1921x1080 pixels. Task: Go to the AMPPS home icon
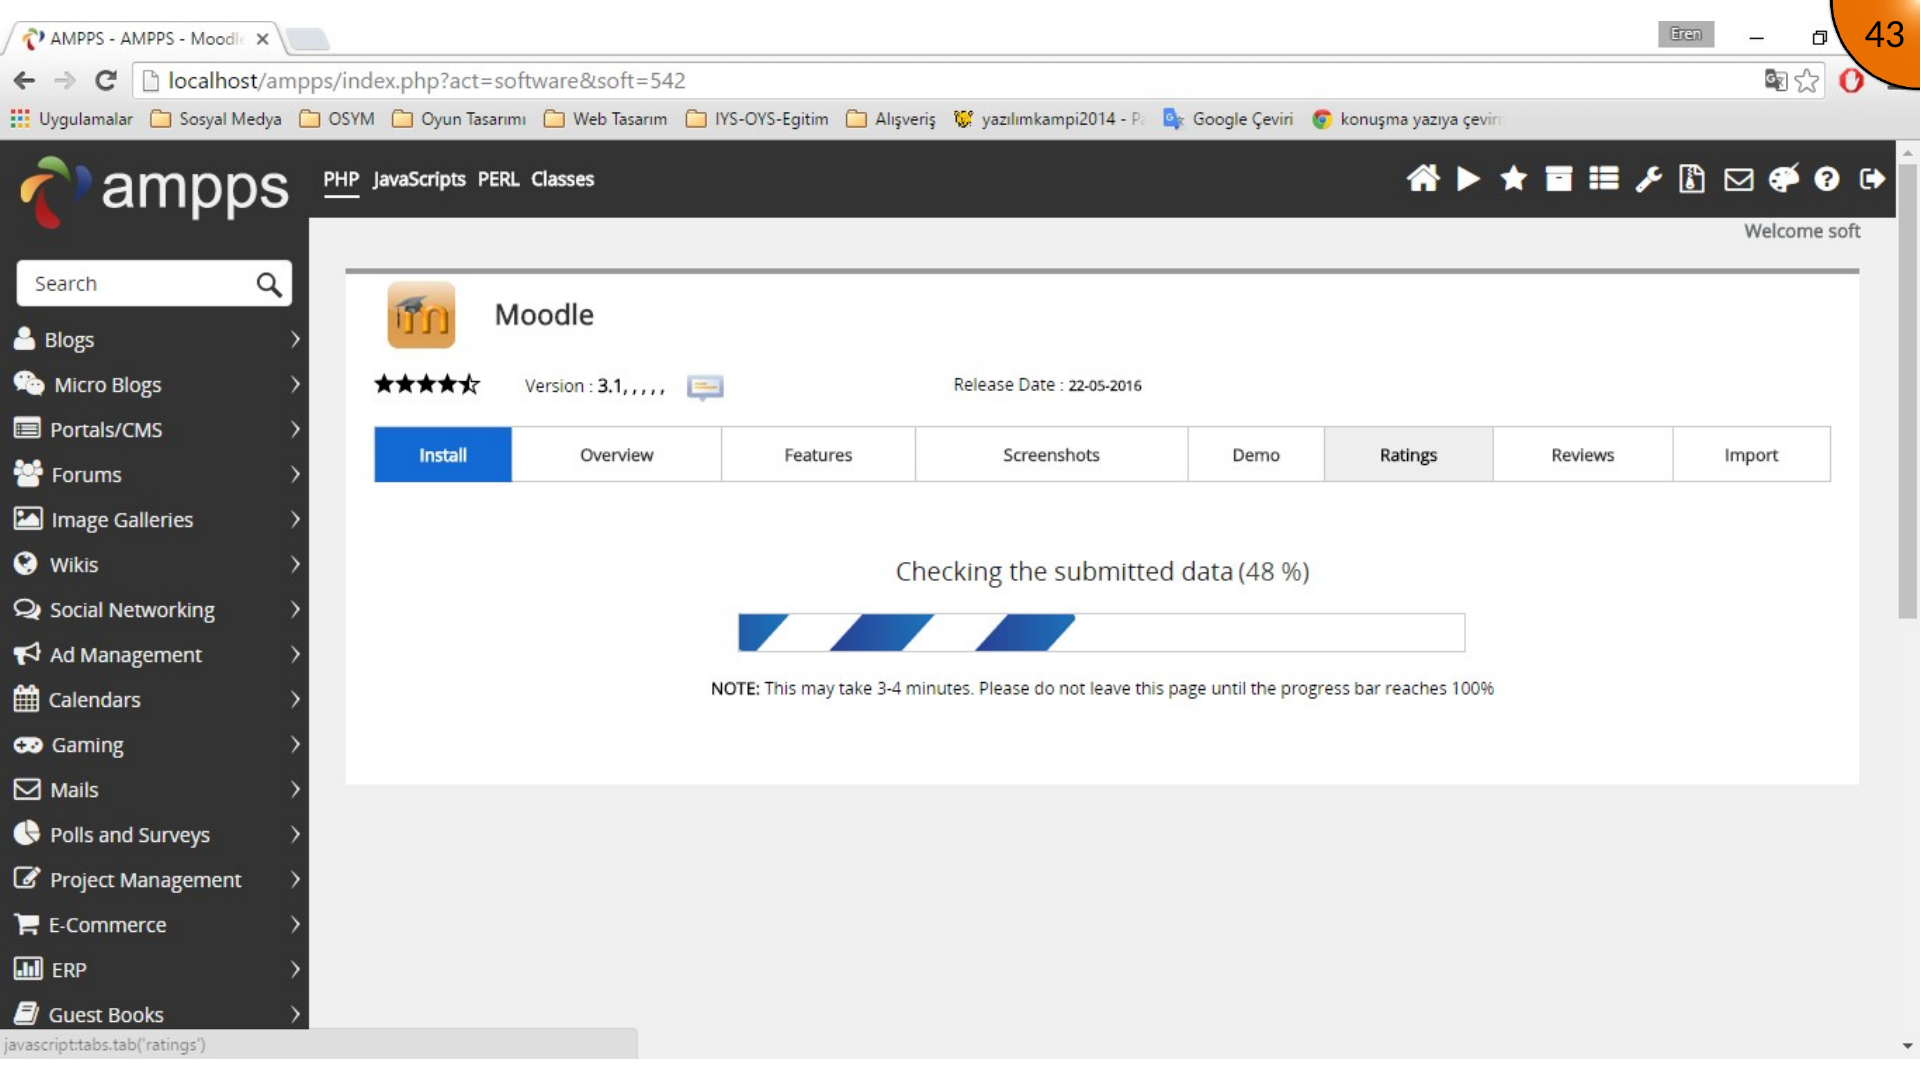[1423, 179]
